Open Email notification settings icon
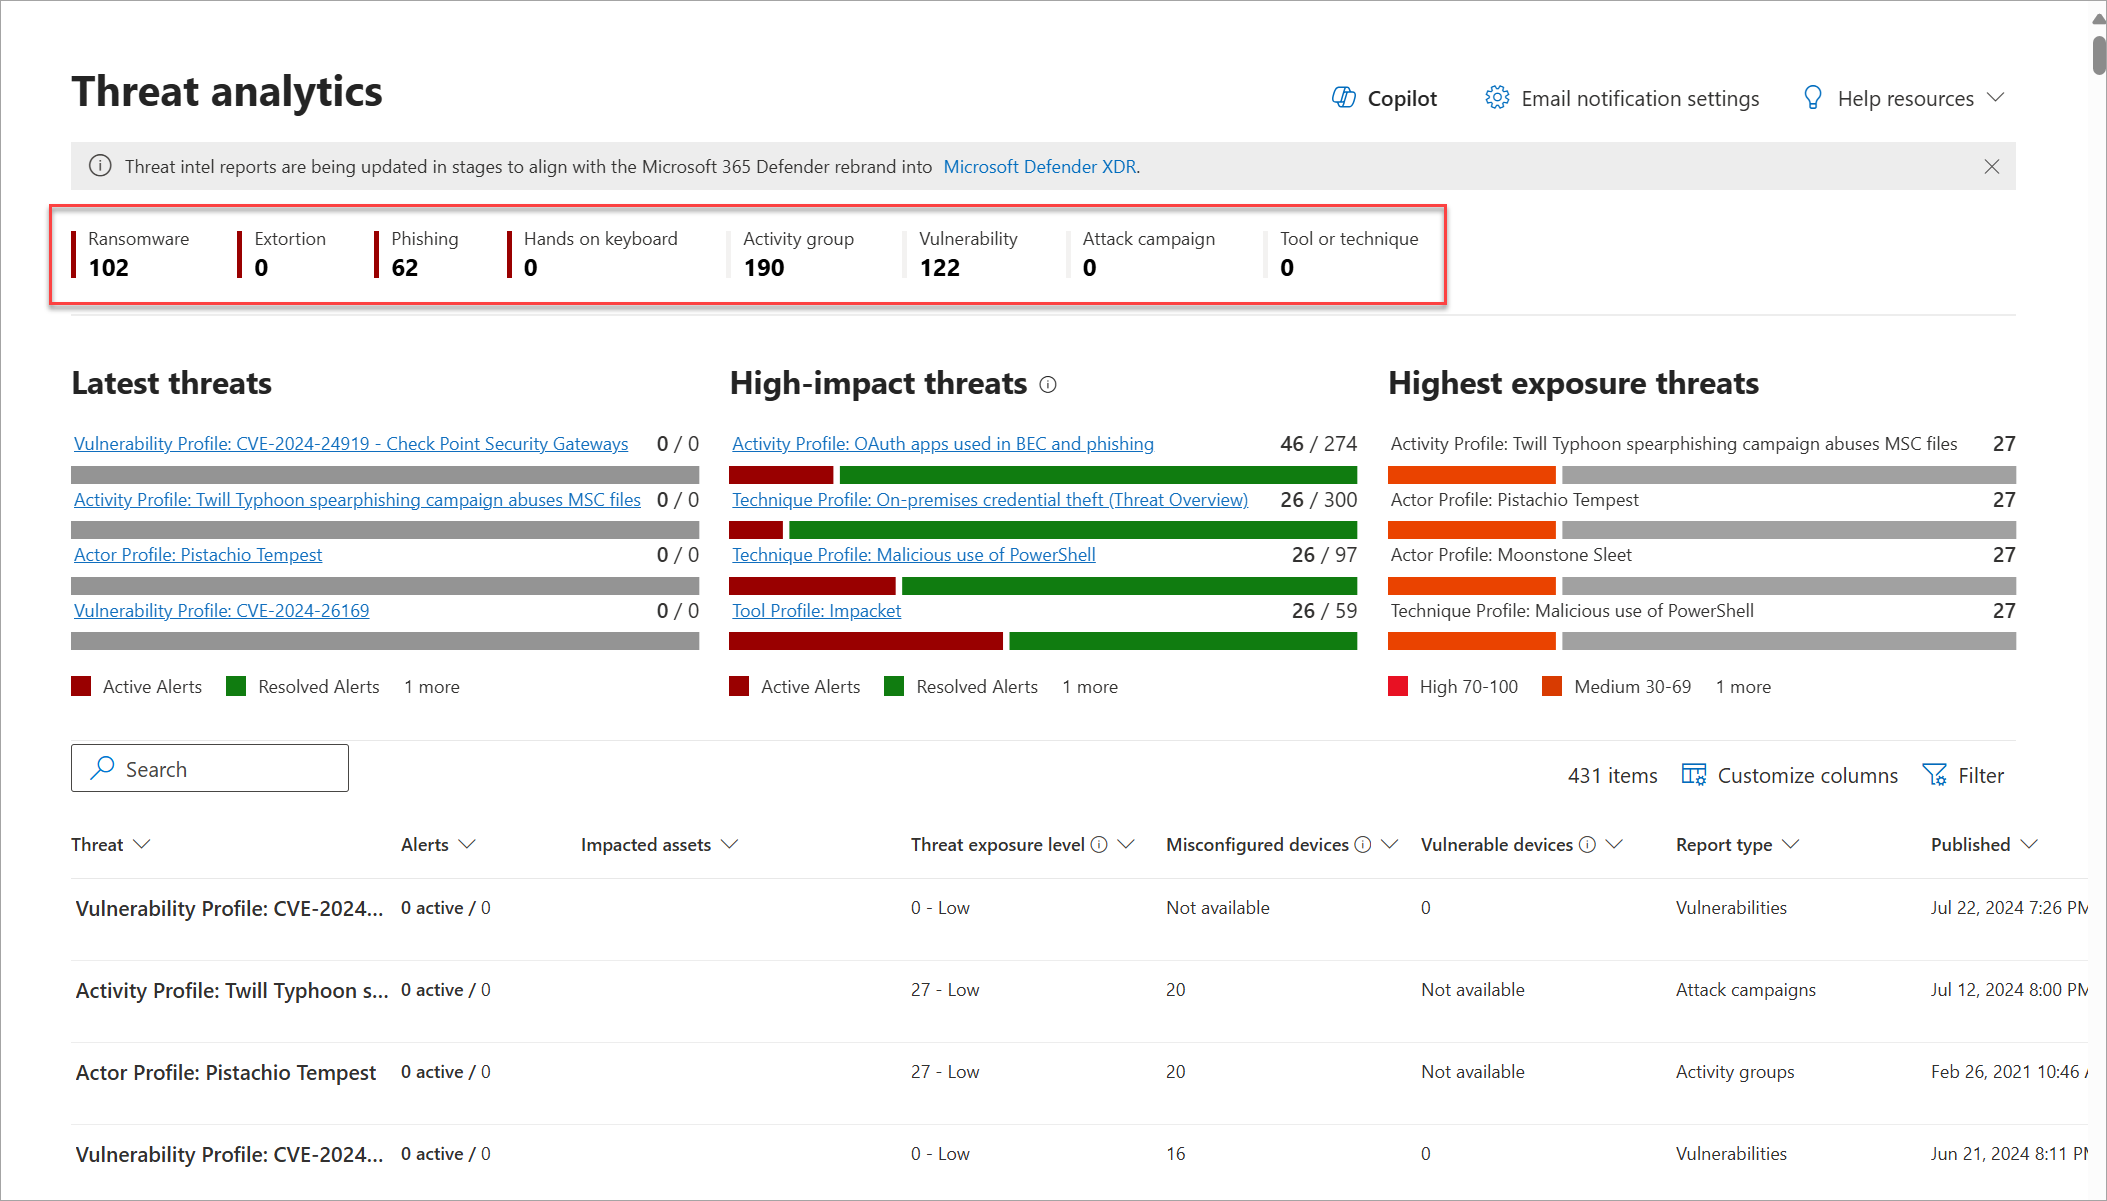Viewport: 2107px width, 1201px height. (1498, 98)
